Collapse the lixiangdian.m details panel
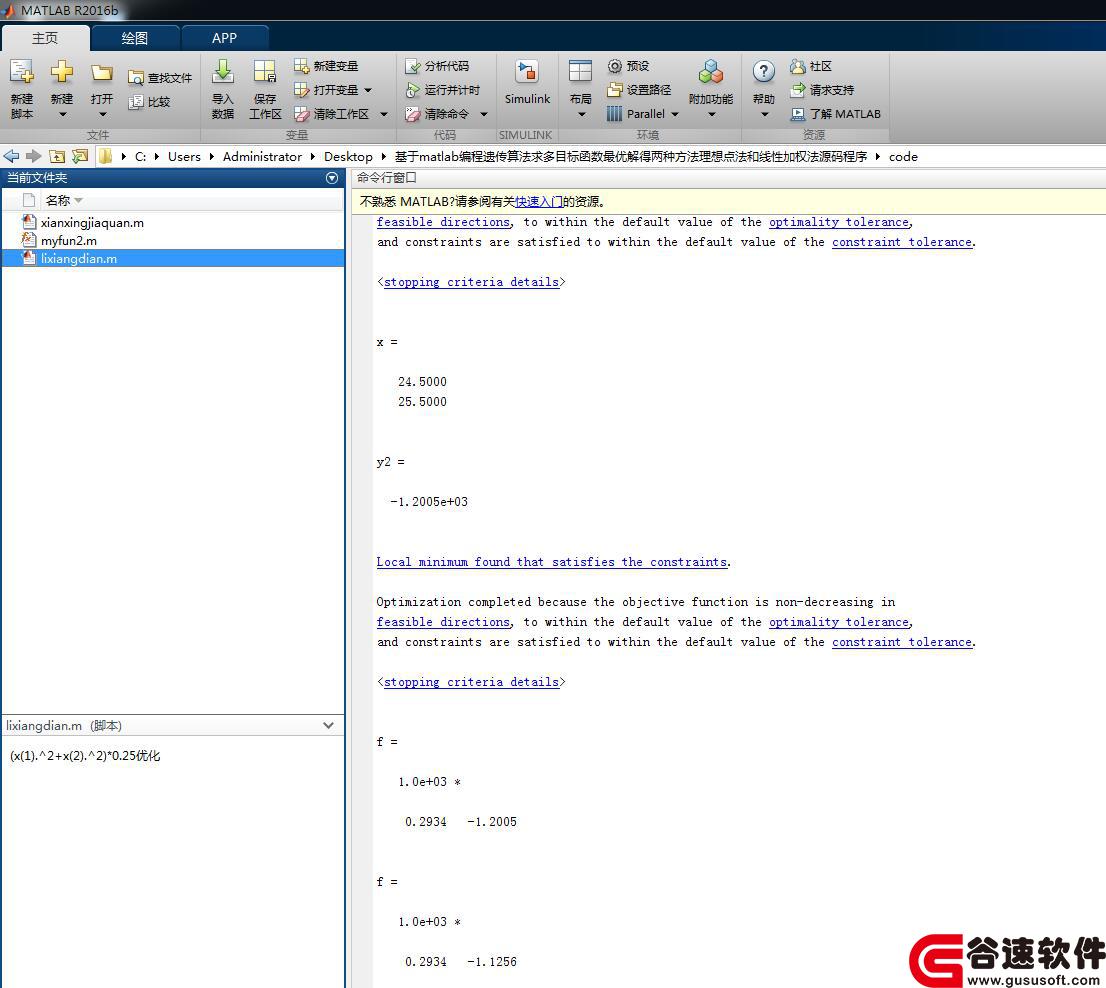The height and width of the screenshot is (988, 1106). click(328, 725)
